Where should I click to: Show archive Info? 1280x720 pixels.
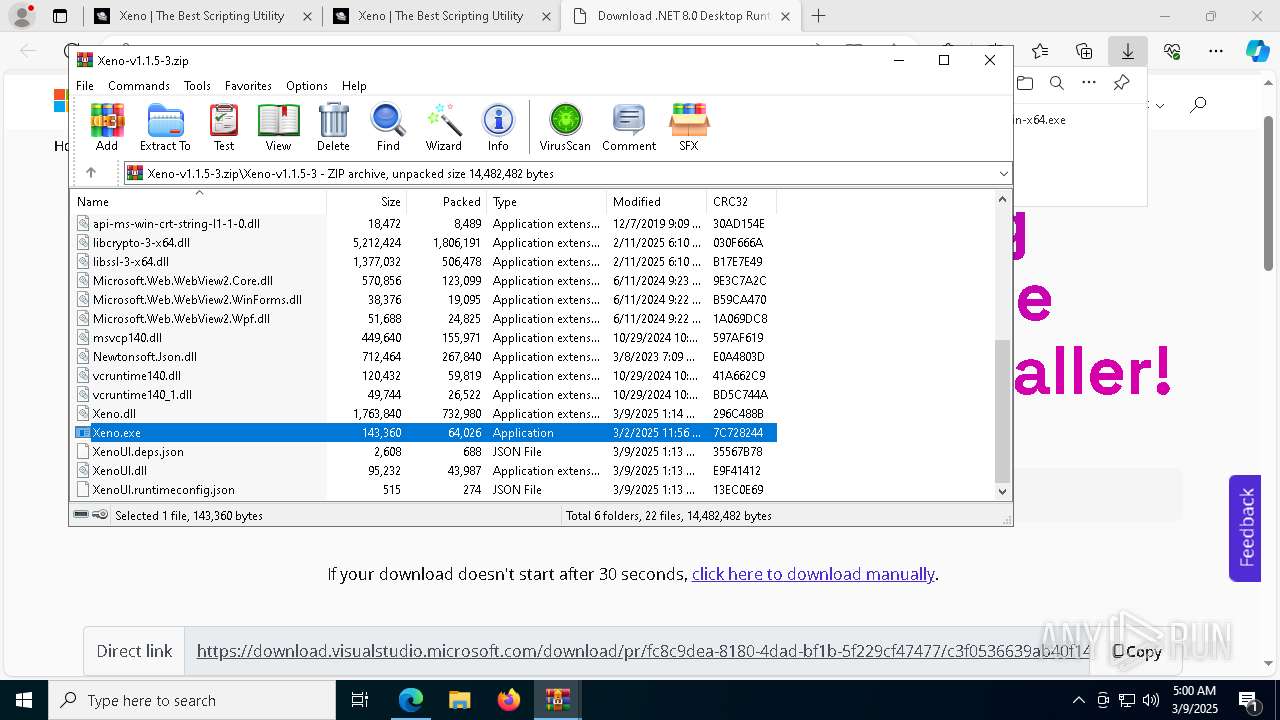[498, 127]
